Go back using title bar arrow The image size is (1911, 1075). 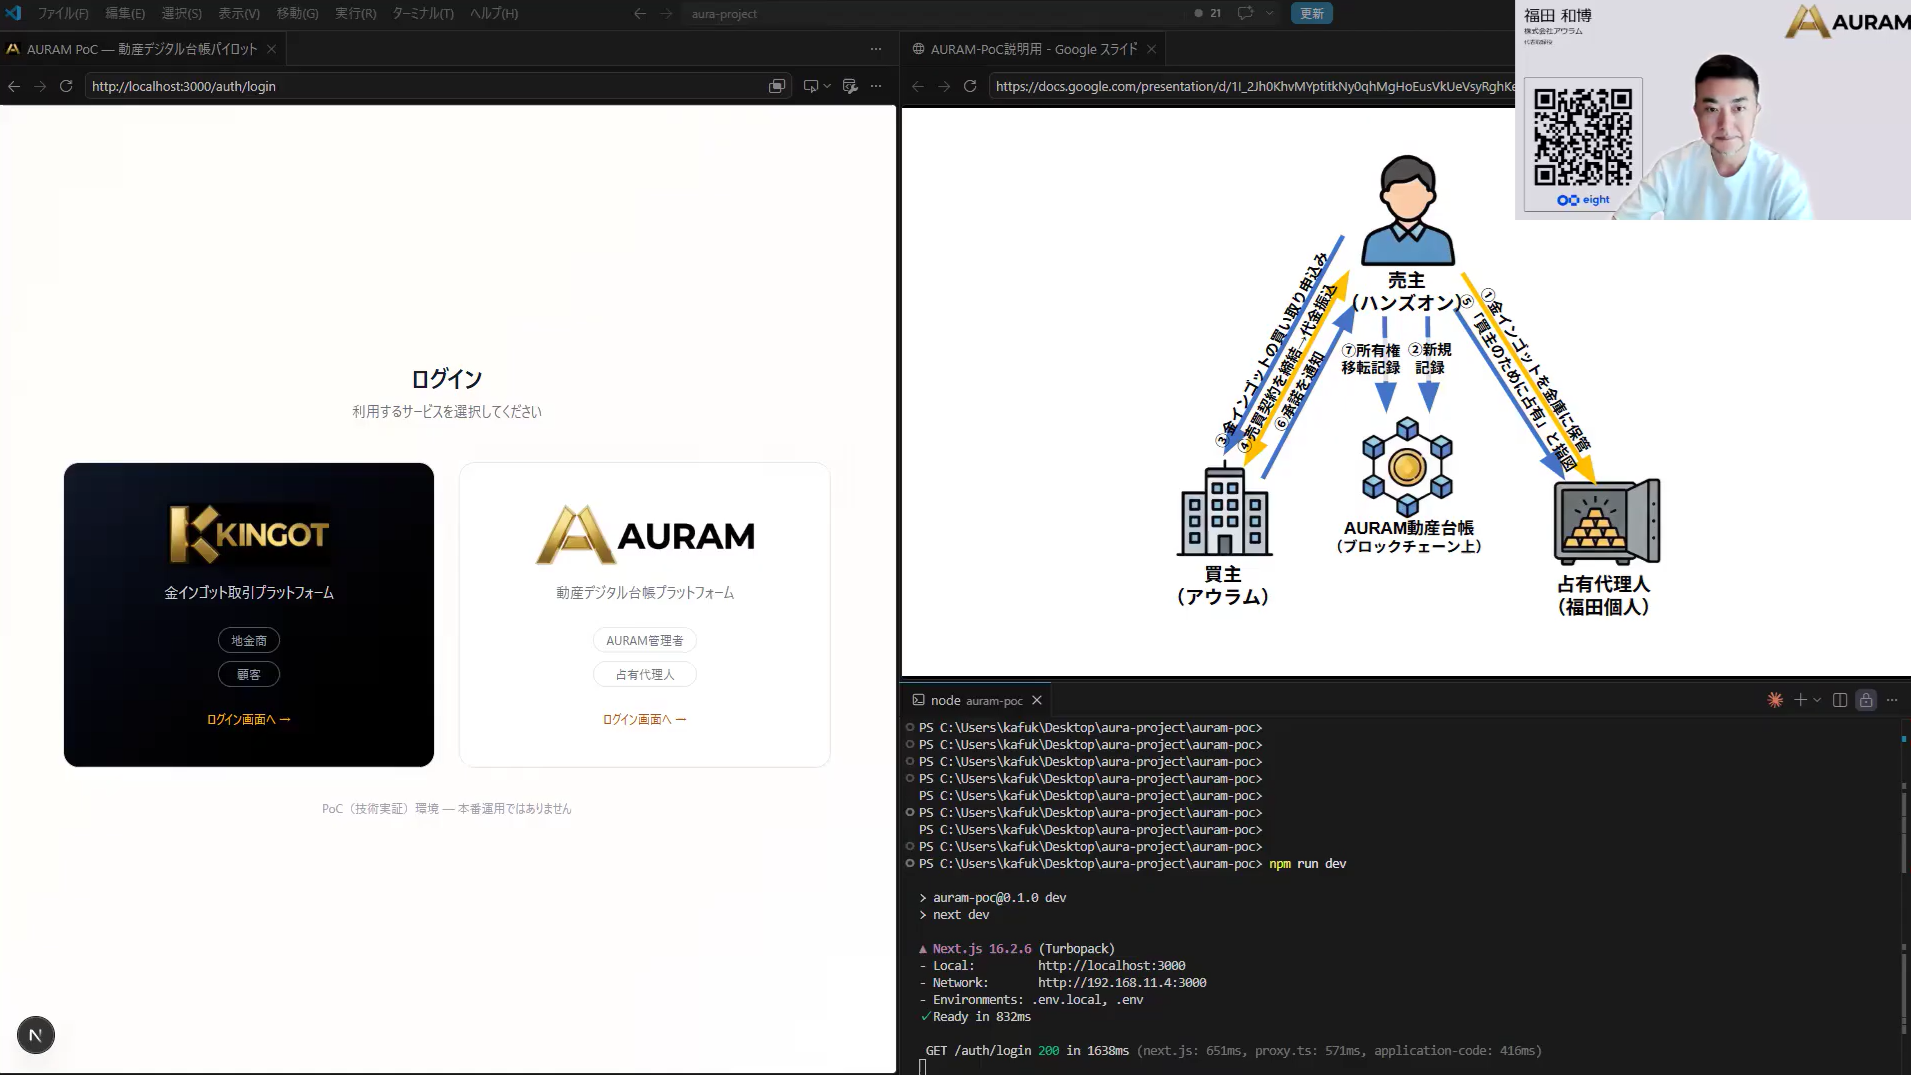(640, 13)
